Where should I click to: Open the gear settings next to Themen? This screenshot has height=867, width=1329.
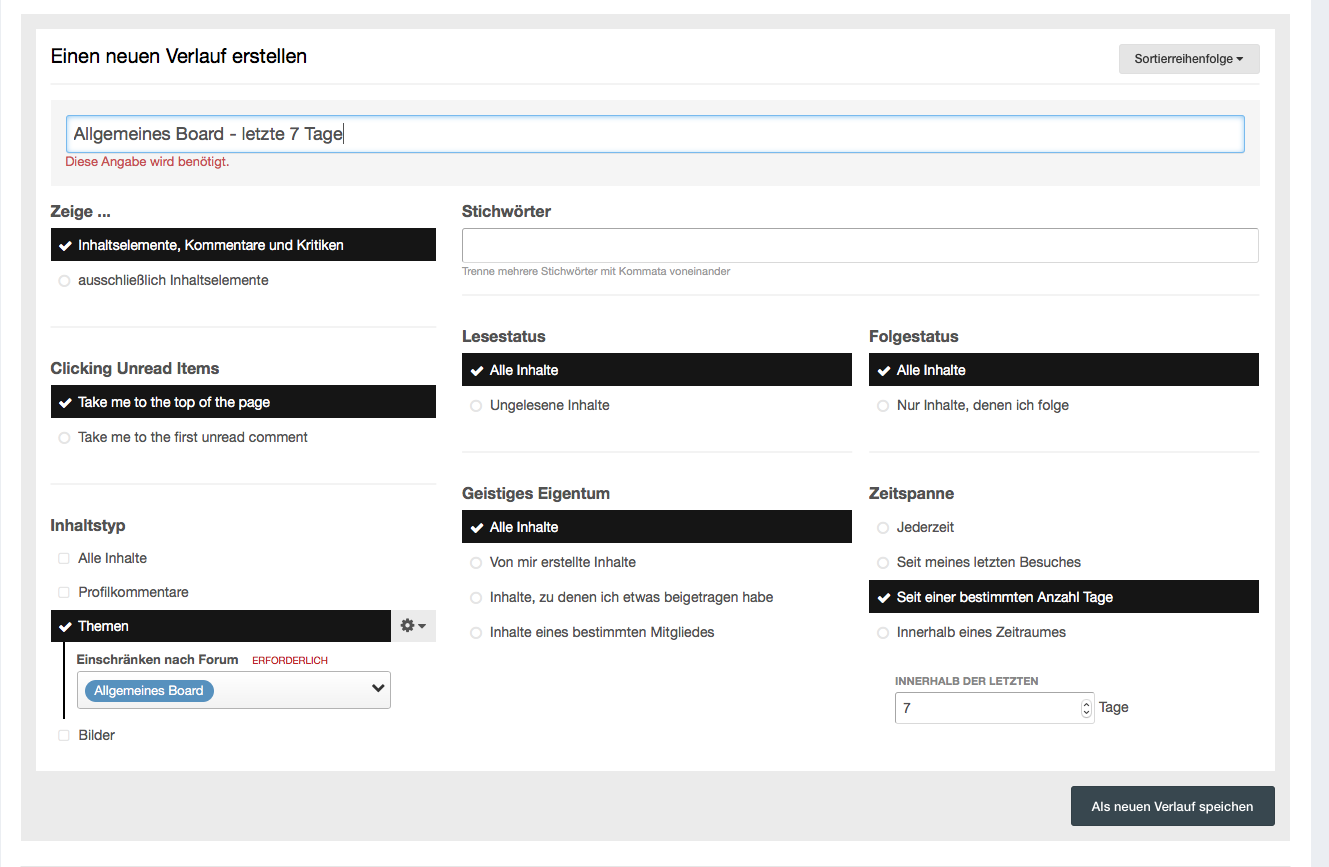[413, 626]
